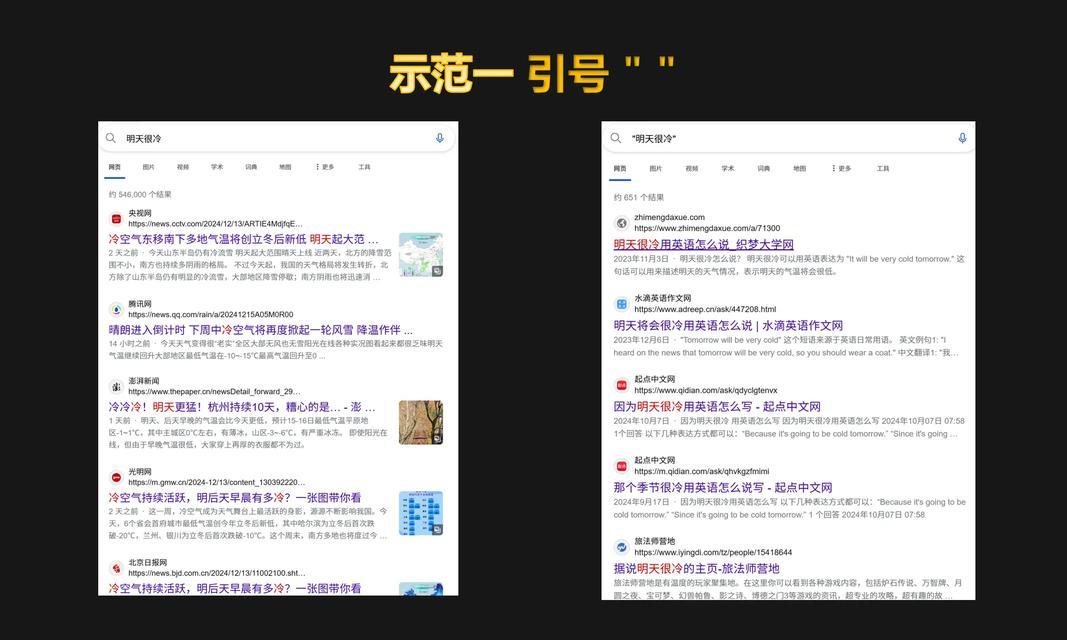Open 明天将会很冷用英语怎么说 水滴英语作文网 link
The image size is (1067, 640).
click(727, 326)
